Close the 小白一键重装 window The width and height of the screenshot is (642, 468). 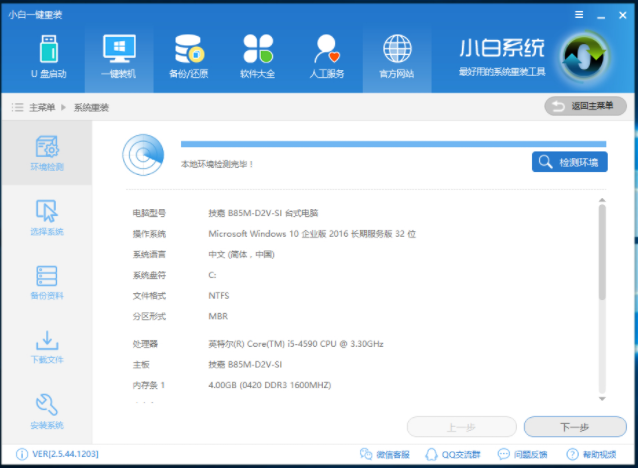pos(623,15)
